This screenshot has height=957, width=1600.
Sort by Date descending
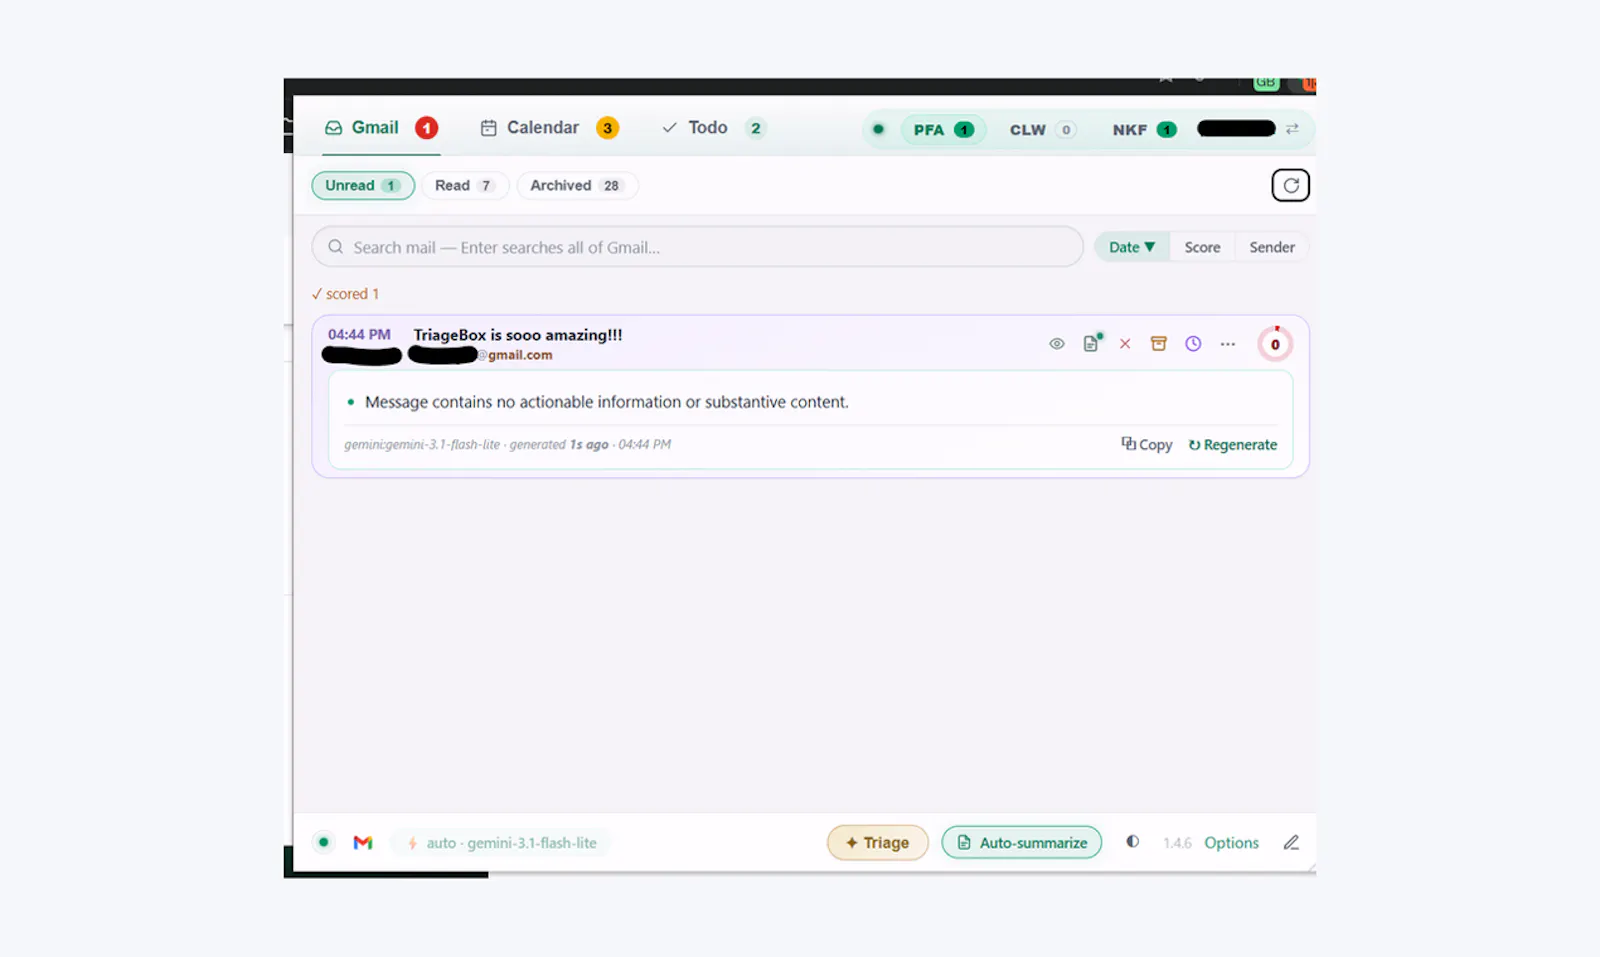(1132, 247)
